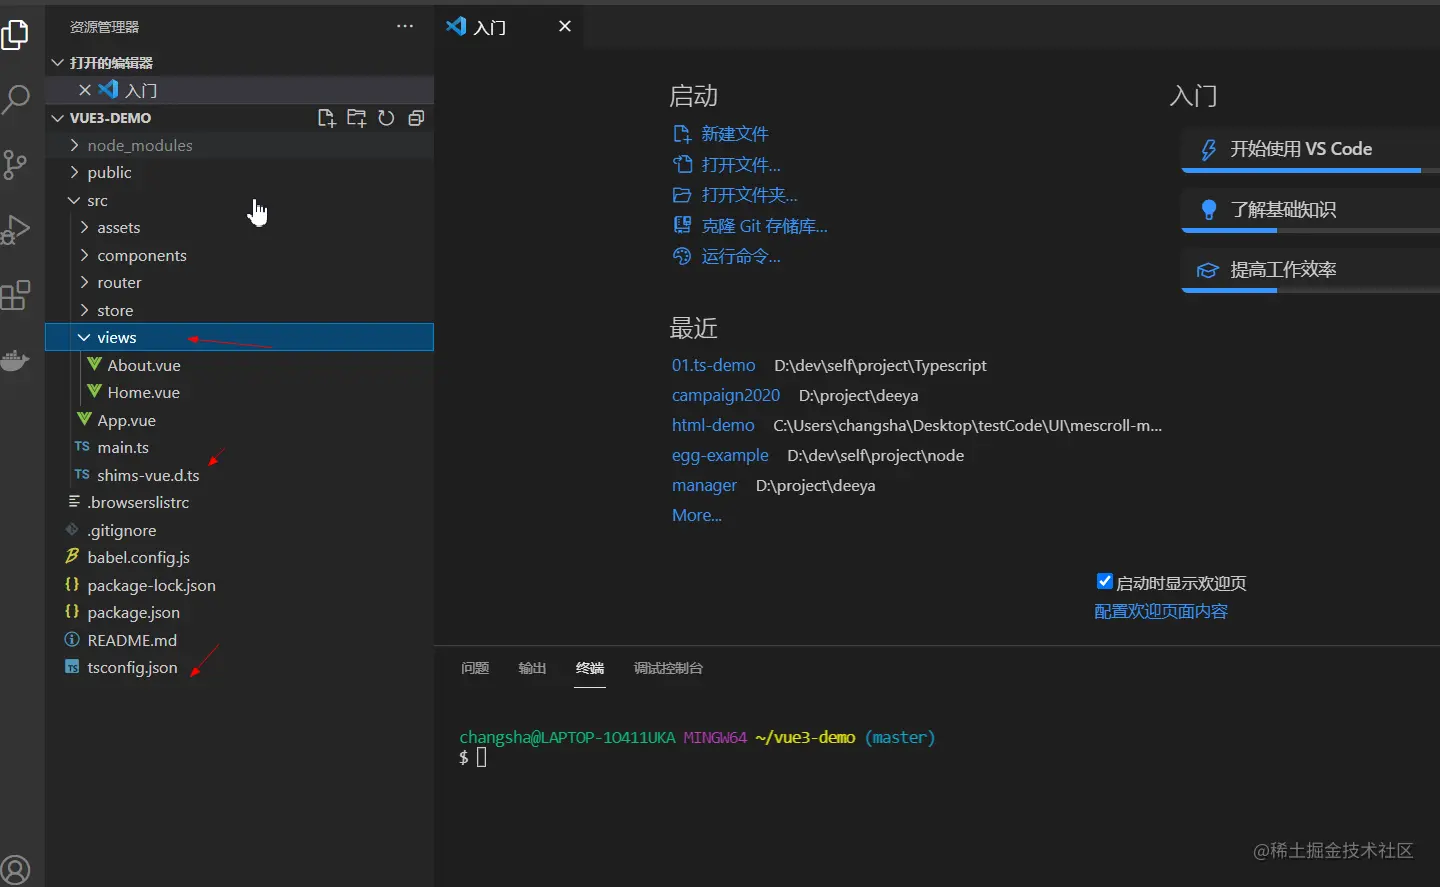Open the Explorer view in activity bar
1440x887 pixels.
point(15,36)
